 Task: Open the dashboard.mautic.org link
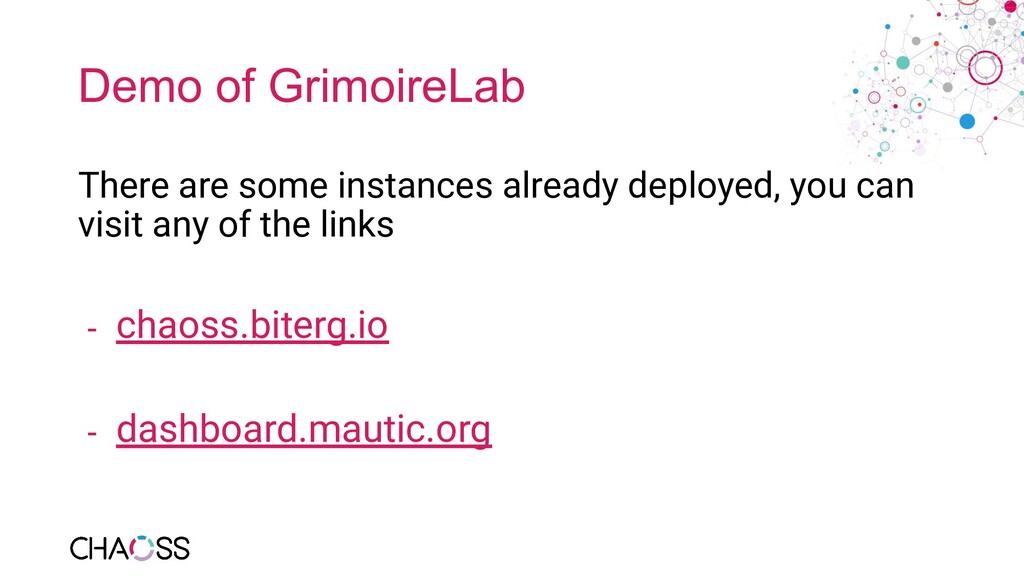click(304, 429)
